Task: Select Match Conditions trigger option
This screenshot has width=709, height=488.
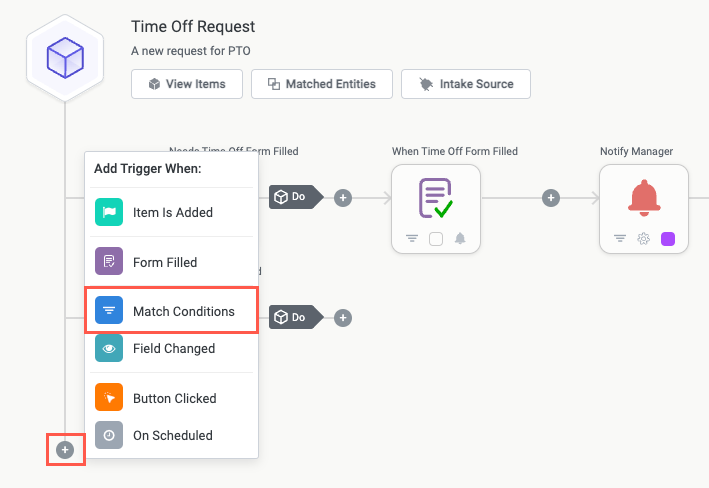Action: (x=171, y=311)
